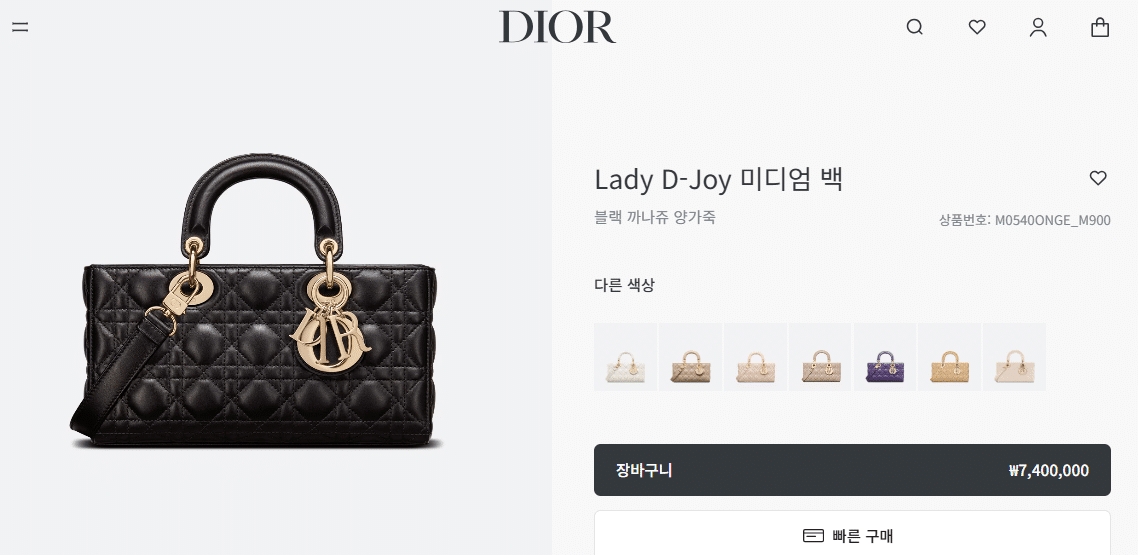Open the hamburger menu icon
The image size is (1138, 555).
click(x=20, y=28)
